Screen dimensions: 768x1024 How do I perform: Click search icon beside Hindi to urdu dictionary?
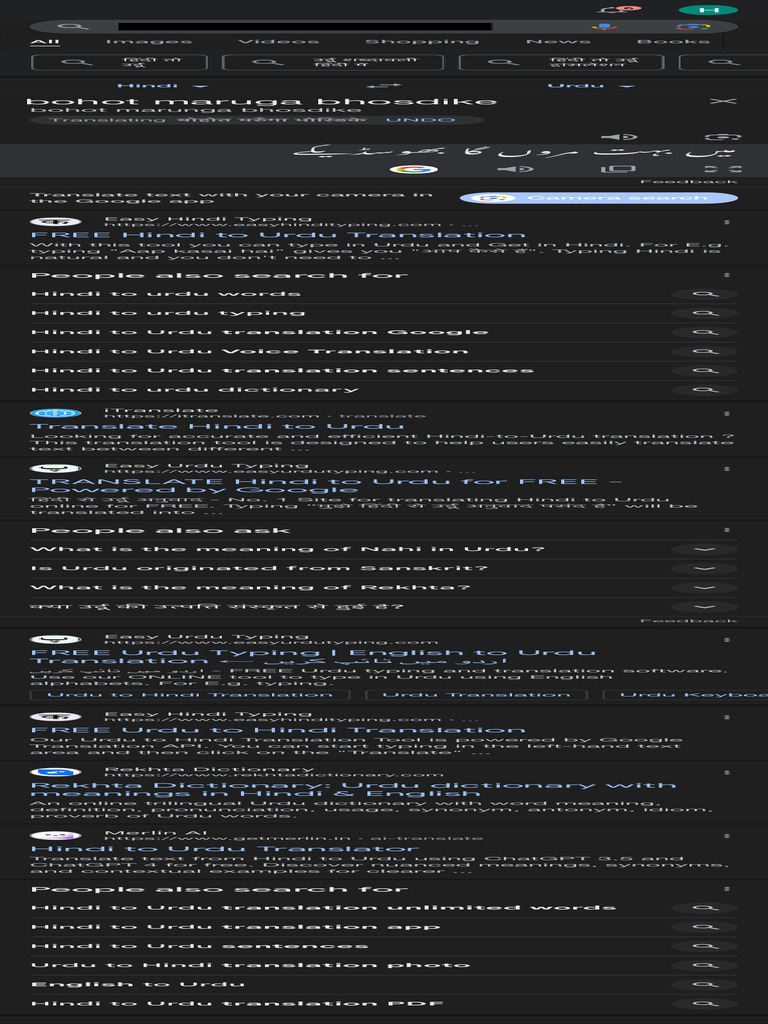[x=705, y=390]
